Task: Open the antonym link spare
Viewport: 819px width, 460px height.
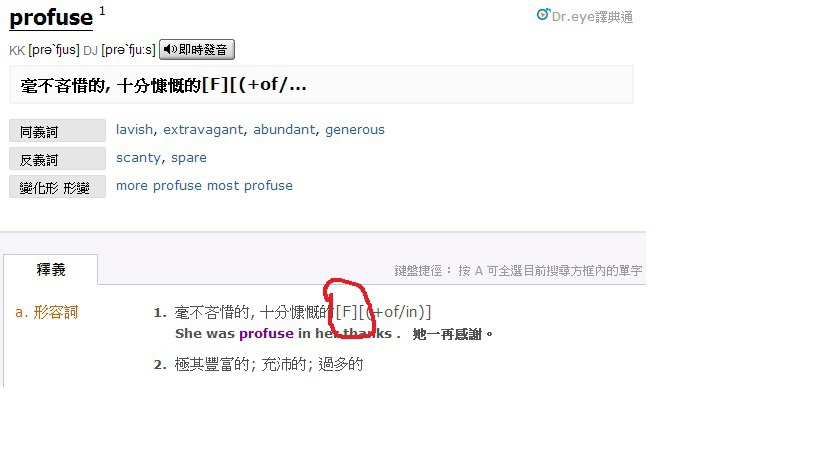Action: click(189, 158)
